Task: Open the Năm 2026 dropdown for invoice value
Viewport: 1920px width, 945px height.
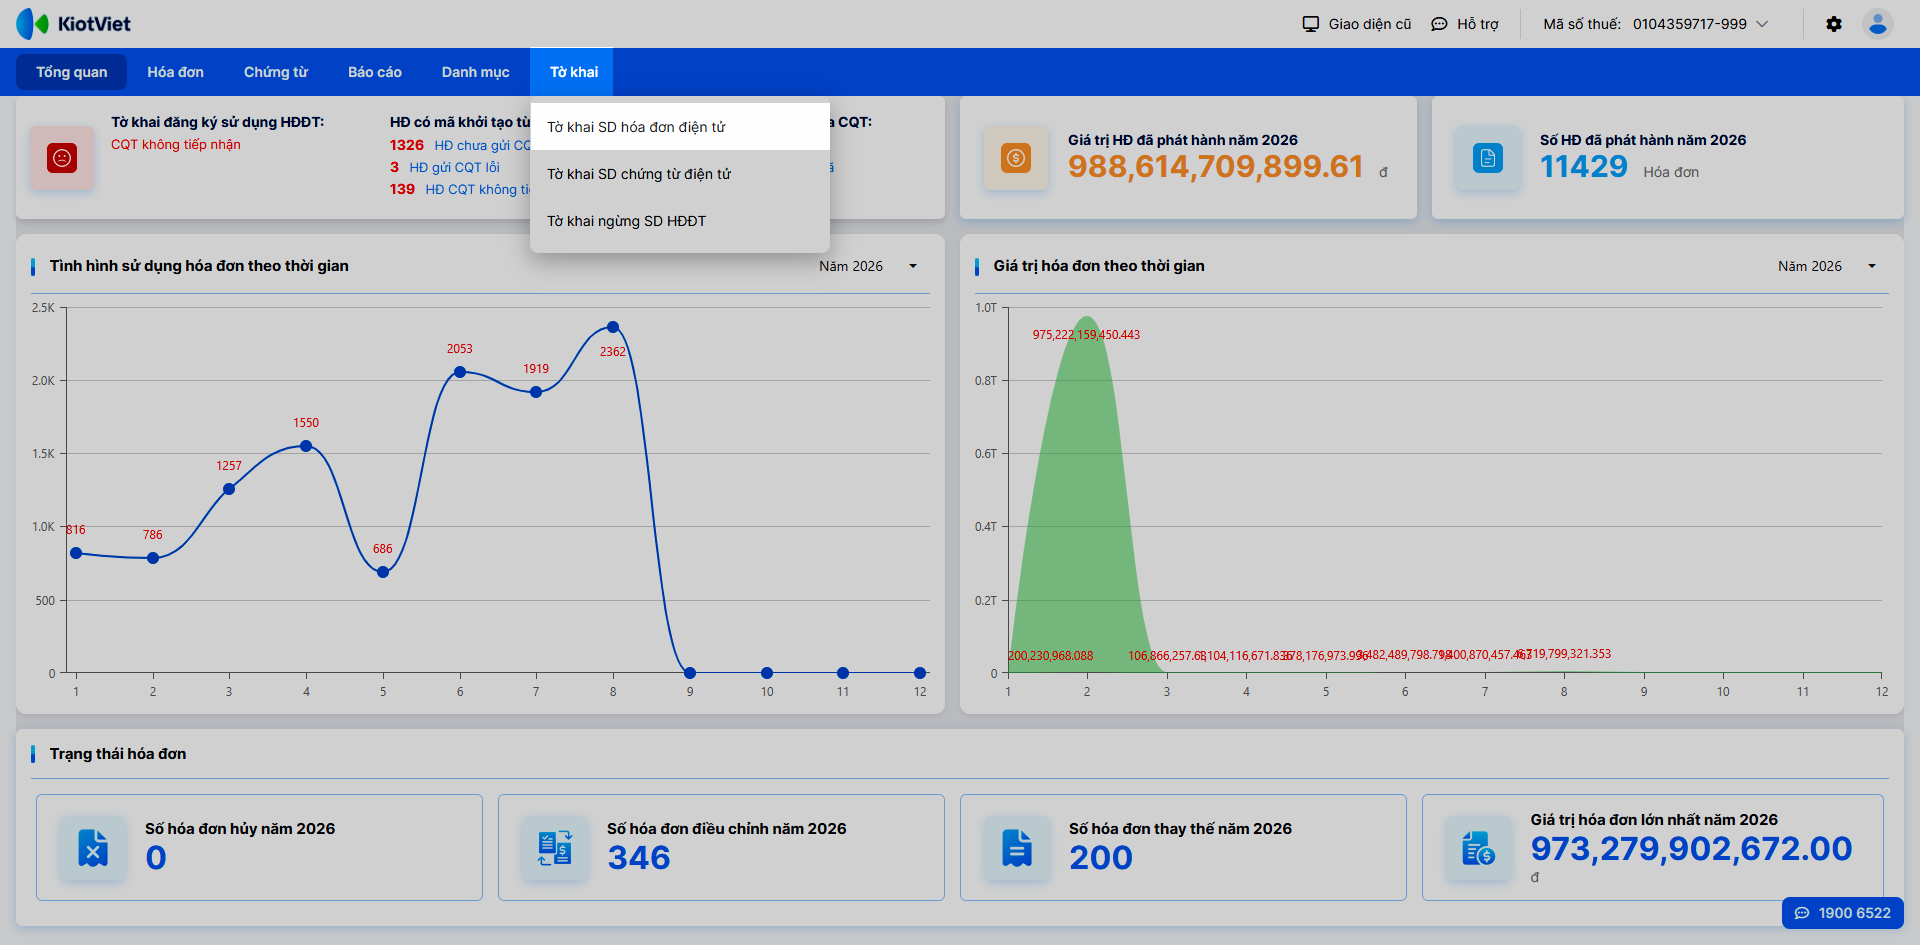Action: 1827,266
